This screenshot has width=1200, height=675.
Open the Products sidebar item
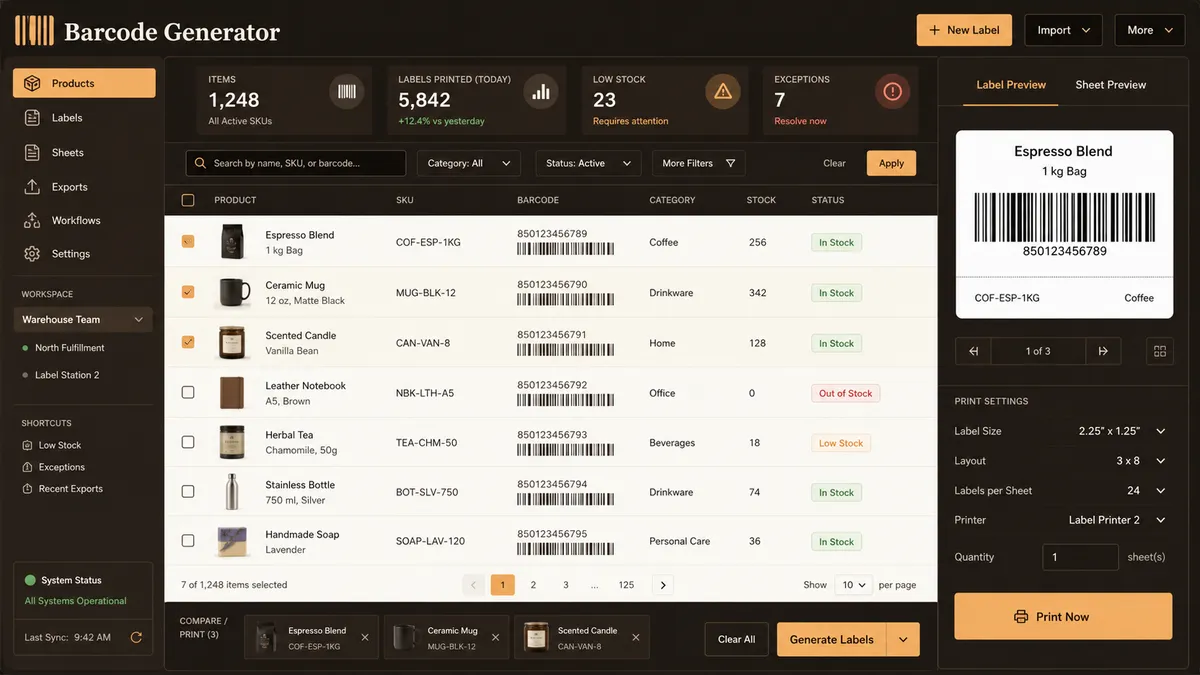[84, 83]
